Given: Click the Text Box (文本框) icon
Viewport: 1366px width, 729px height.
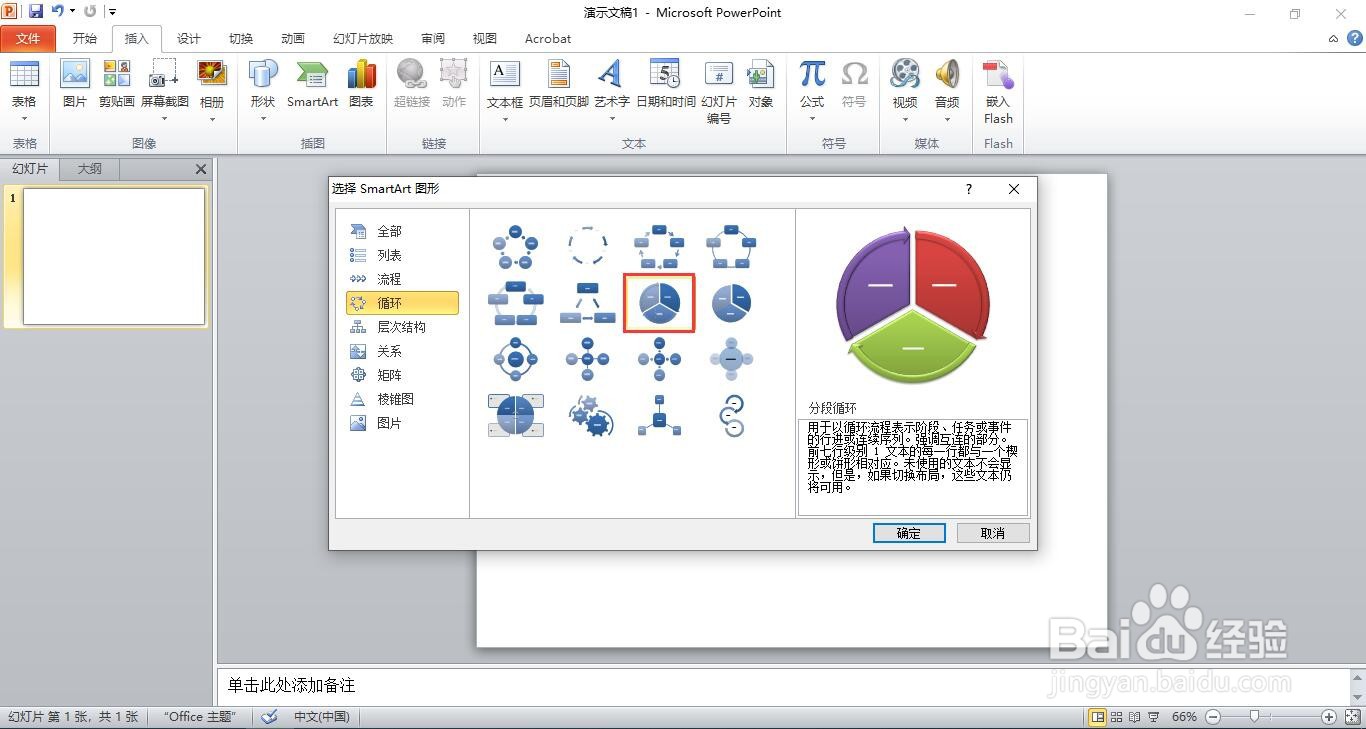Looking at the screenshot, I should pos(505,76).
